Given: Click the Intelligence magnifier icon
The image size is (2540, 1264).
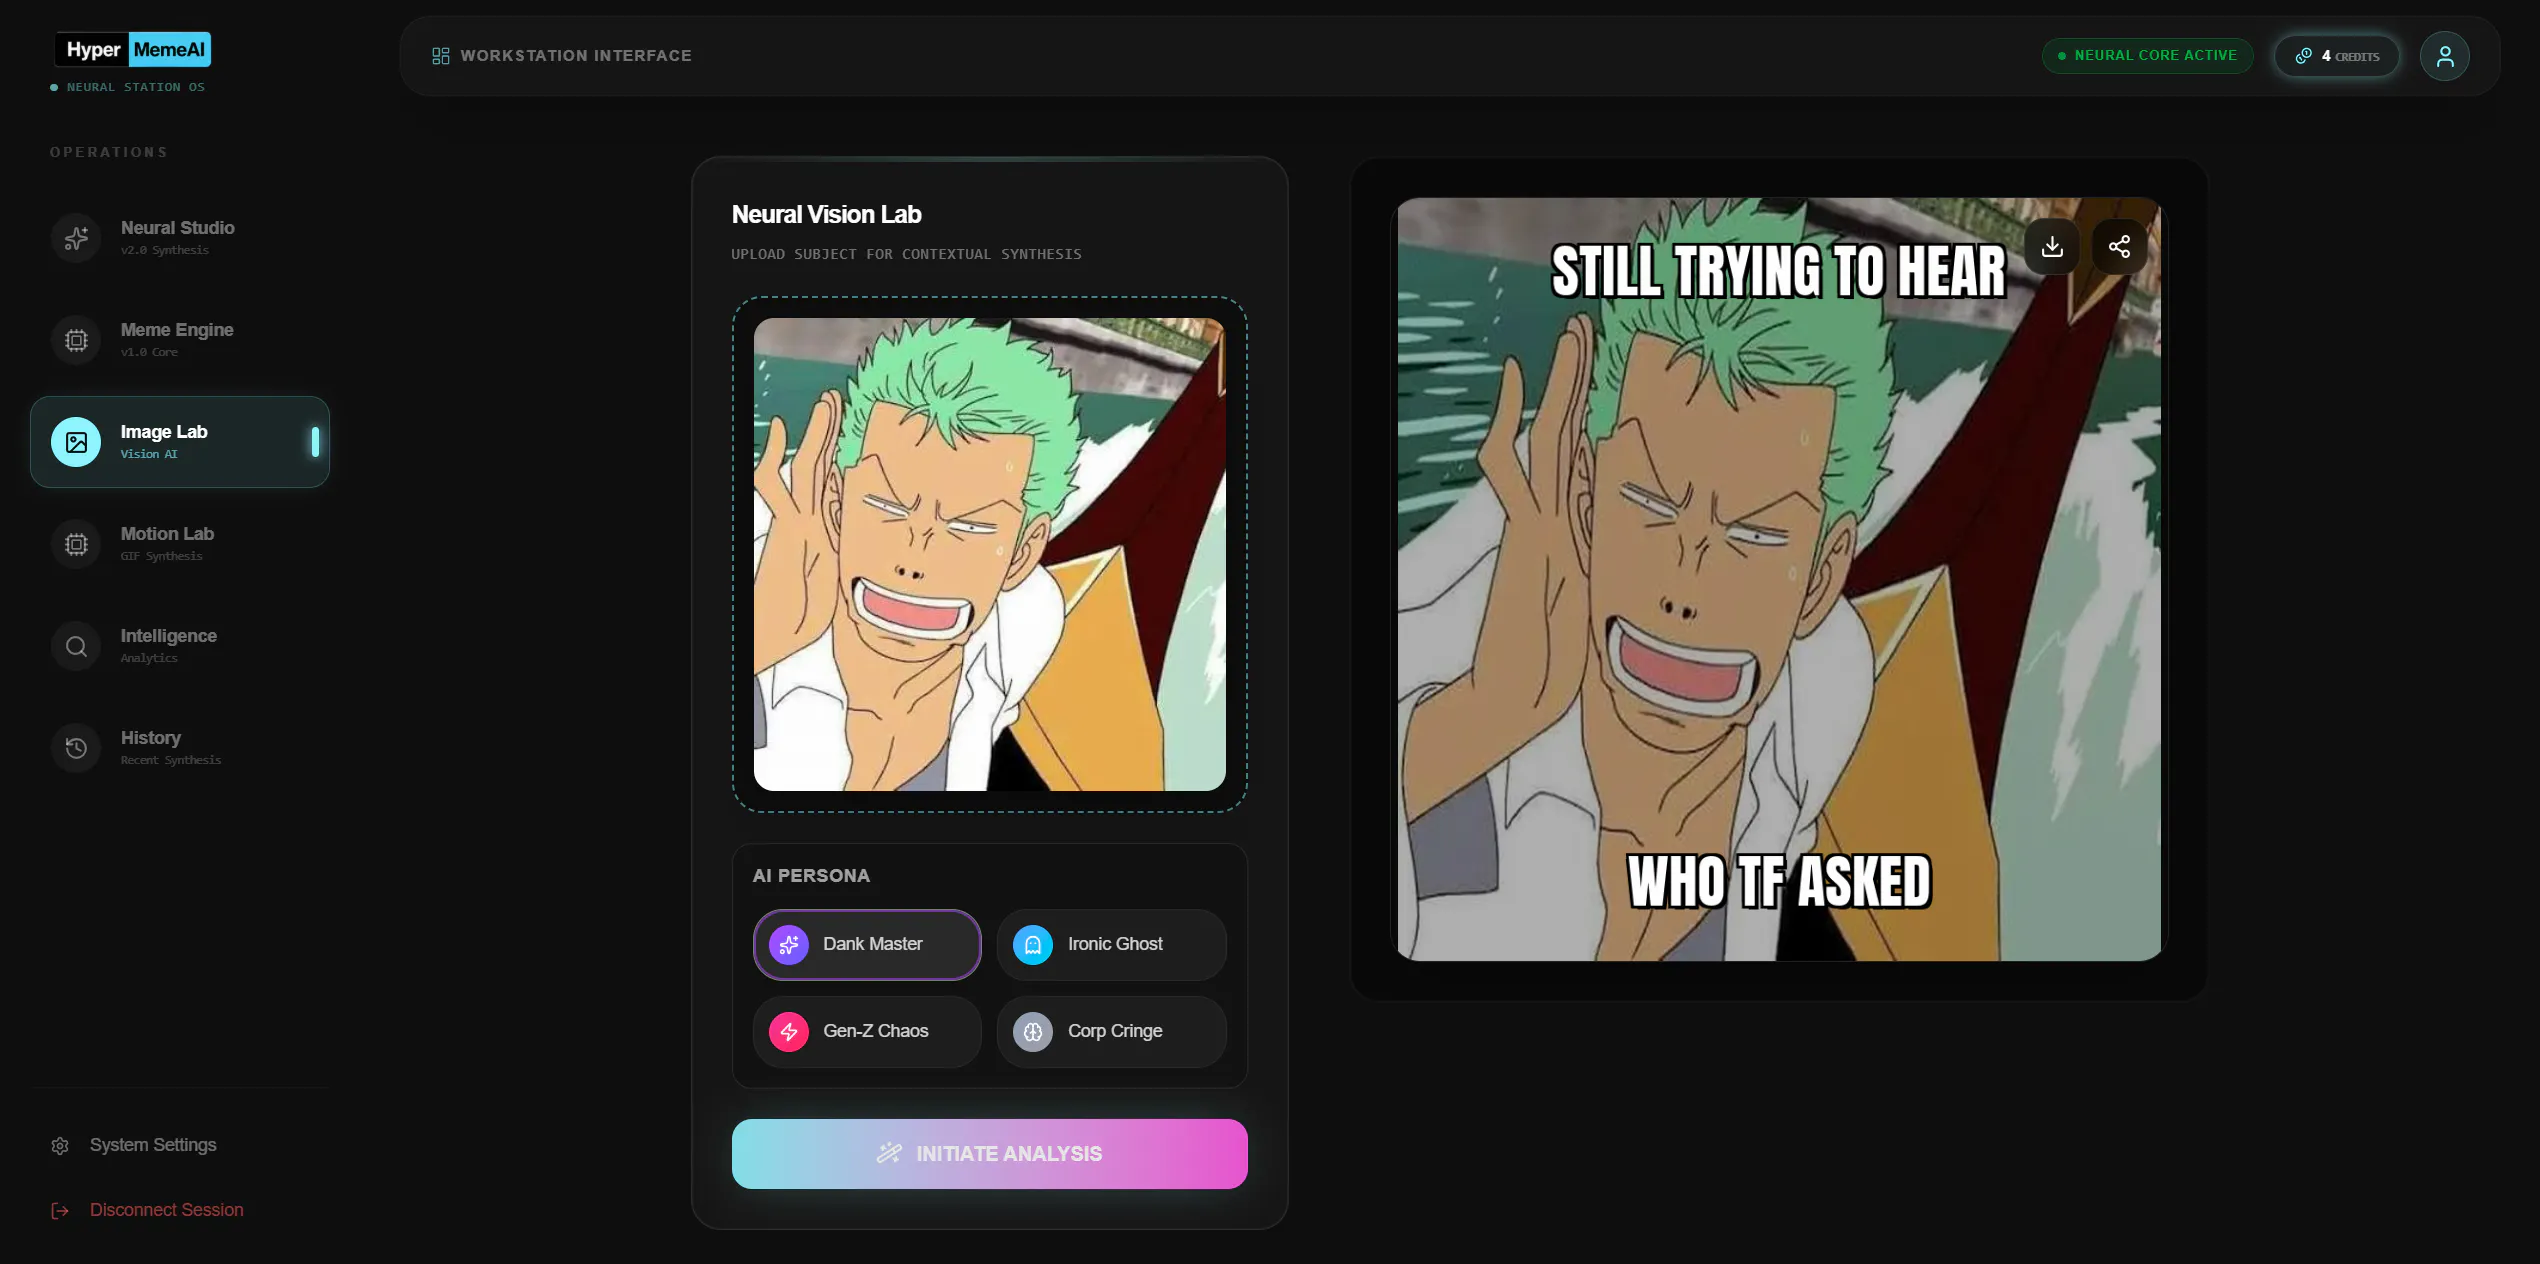Looking at the screenshot, I should tap(76, 646).
